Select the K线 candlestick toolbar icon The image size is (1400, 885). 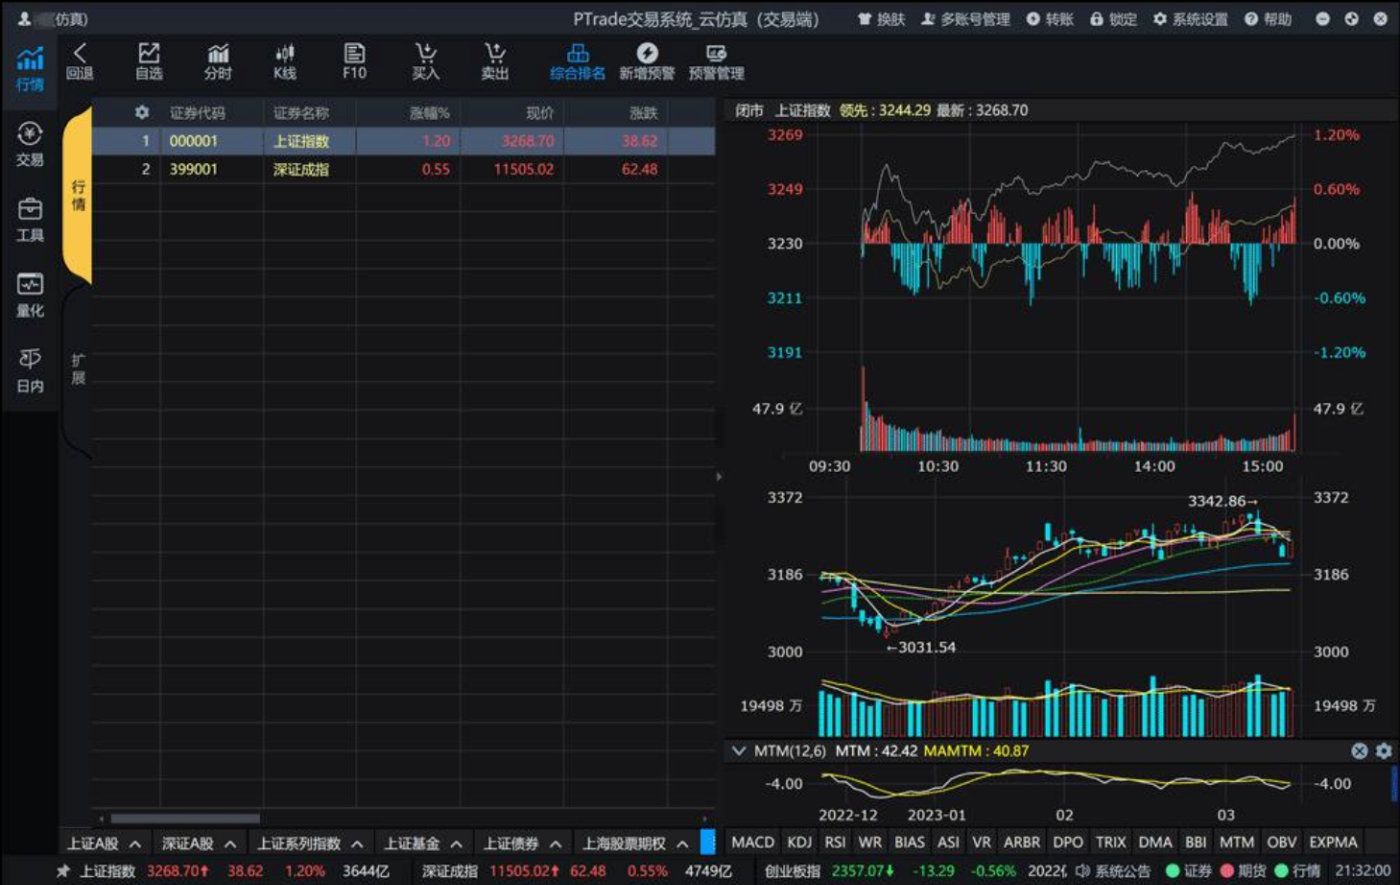[x=285, y=62]
